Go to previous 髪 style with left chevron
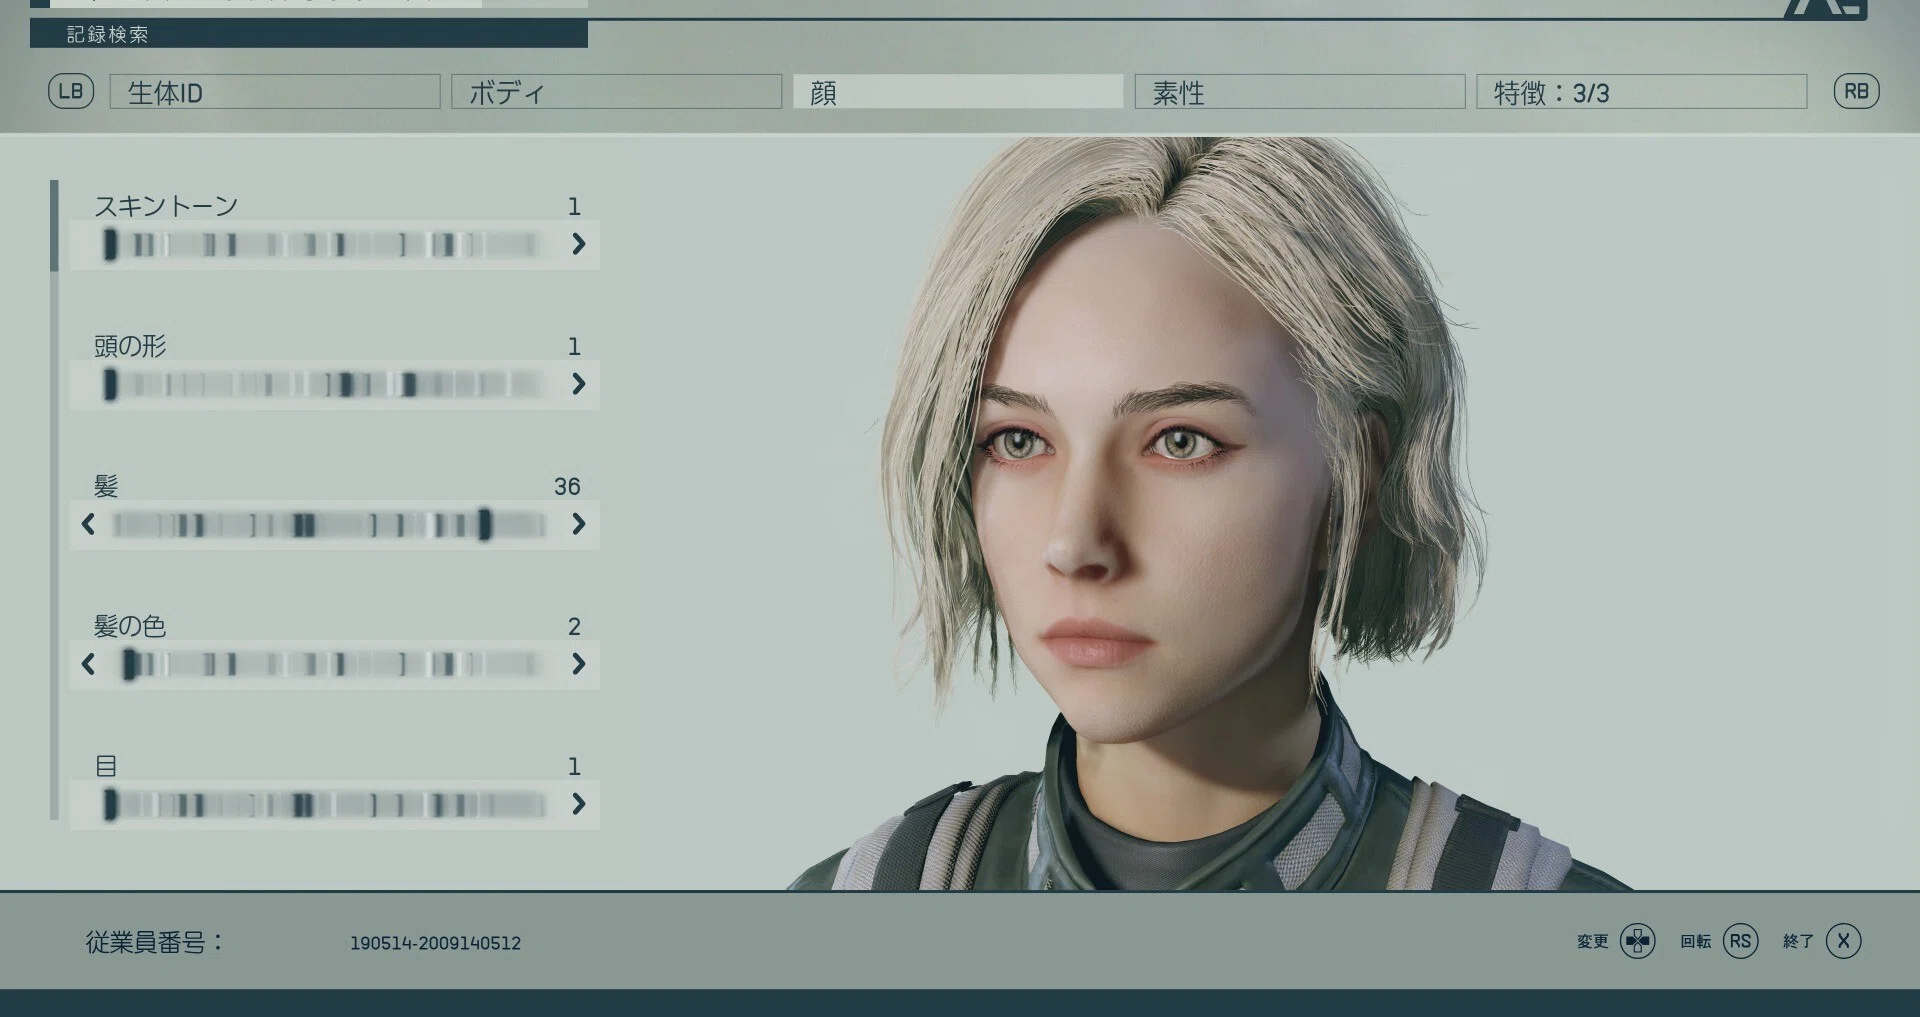Image resolution: width=1920 pixels, height=1017 pixels. pyautogui.click(x=88, y=524)
